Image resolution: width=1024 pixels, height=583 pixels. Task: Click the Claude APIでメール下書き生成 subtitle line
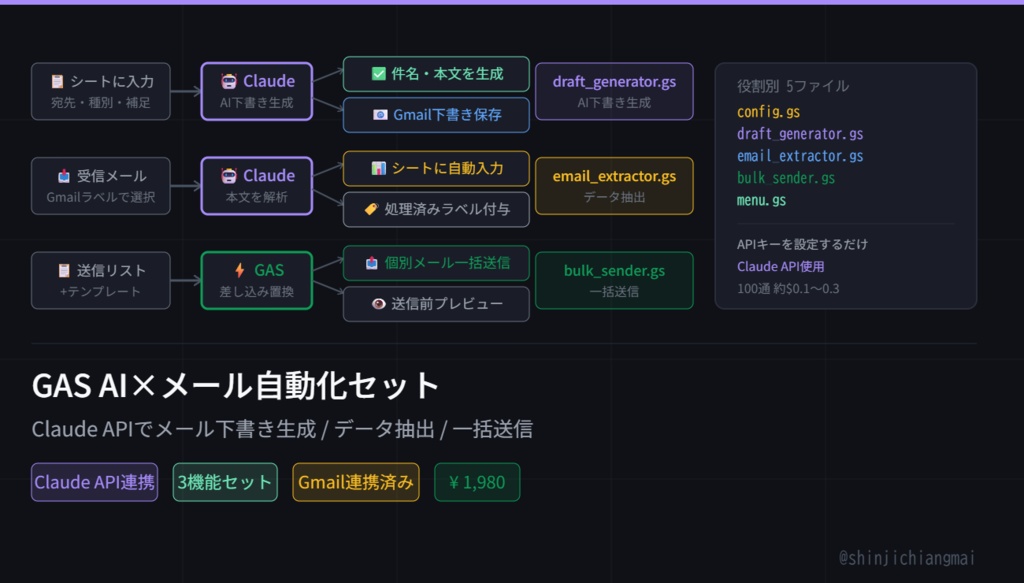pyautogui.click(x=282, y=429)
